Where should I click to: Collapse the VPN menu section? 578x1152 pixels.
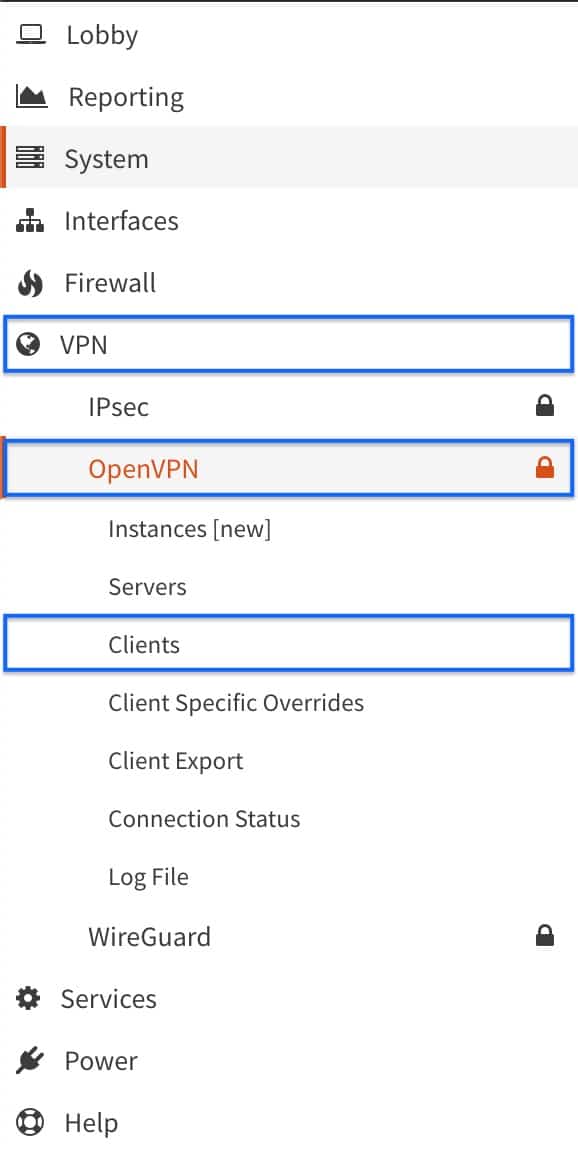coord(289,345)
